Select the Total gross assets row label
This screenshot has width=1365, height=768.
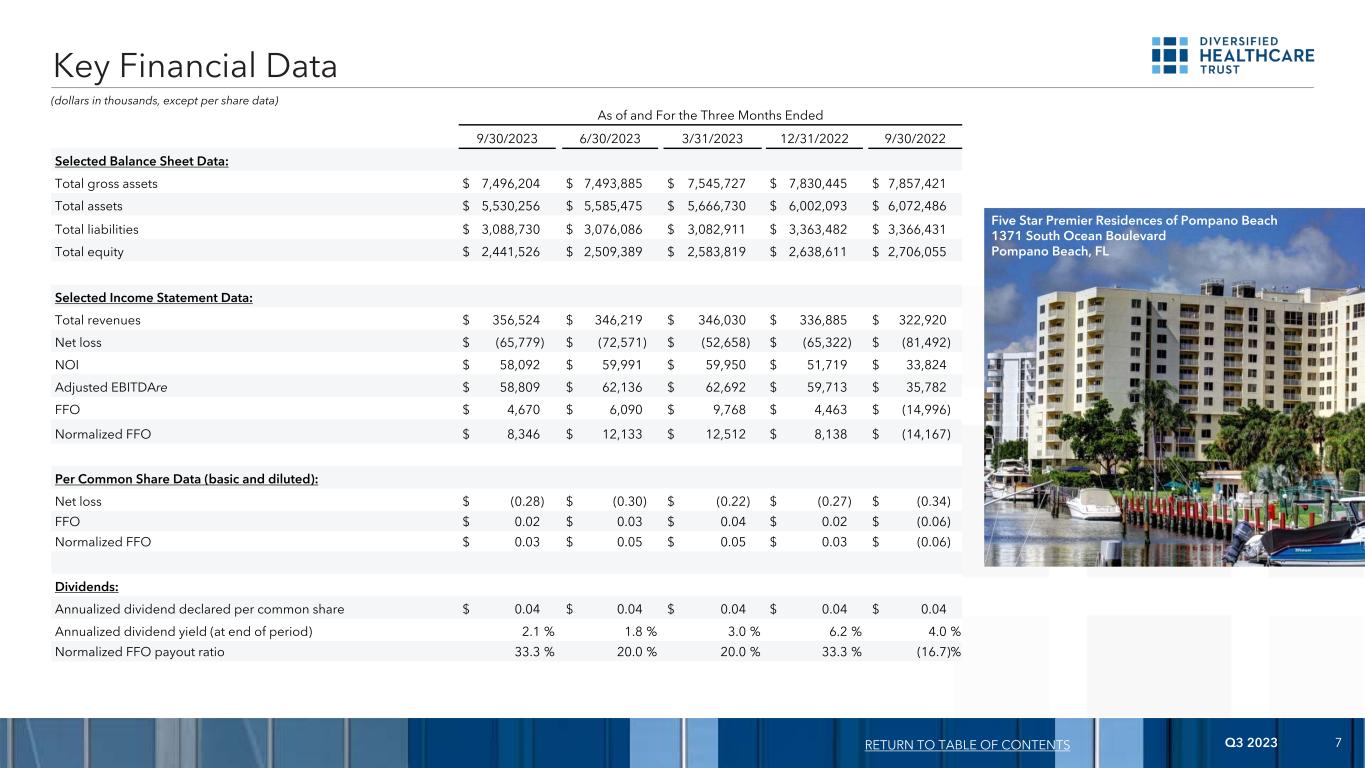point(106,184)
